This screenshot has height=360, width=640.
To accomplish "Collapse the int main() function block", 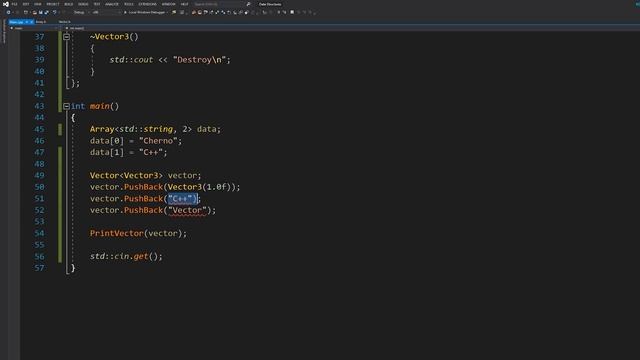I will click(66, 106).
